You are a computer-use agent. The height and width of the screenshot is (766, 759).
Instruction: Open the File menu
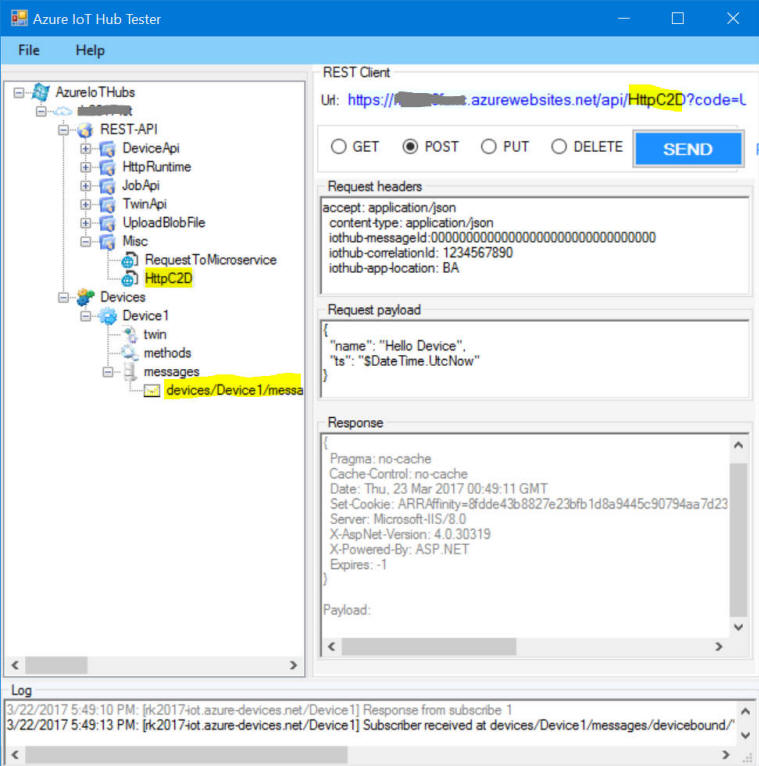(x=29, y=50)
